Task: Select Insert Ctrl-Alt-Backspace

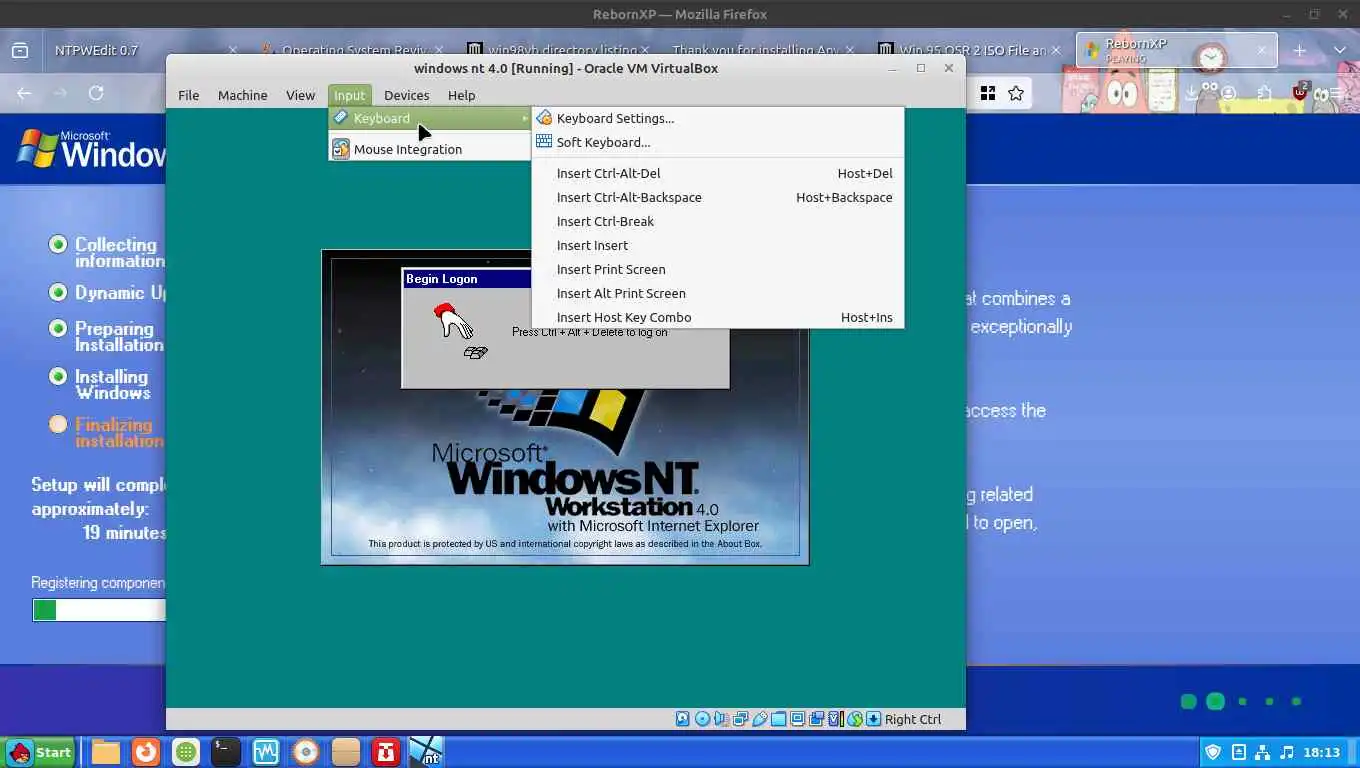Action: [x=718, y=197]
